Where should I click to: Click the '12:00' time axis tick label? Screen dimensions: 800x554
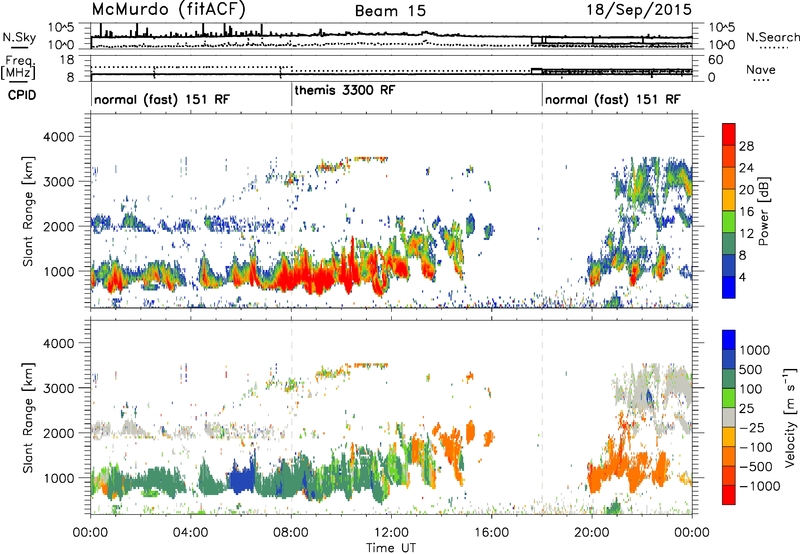(391, 533)
